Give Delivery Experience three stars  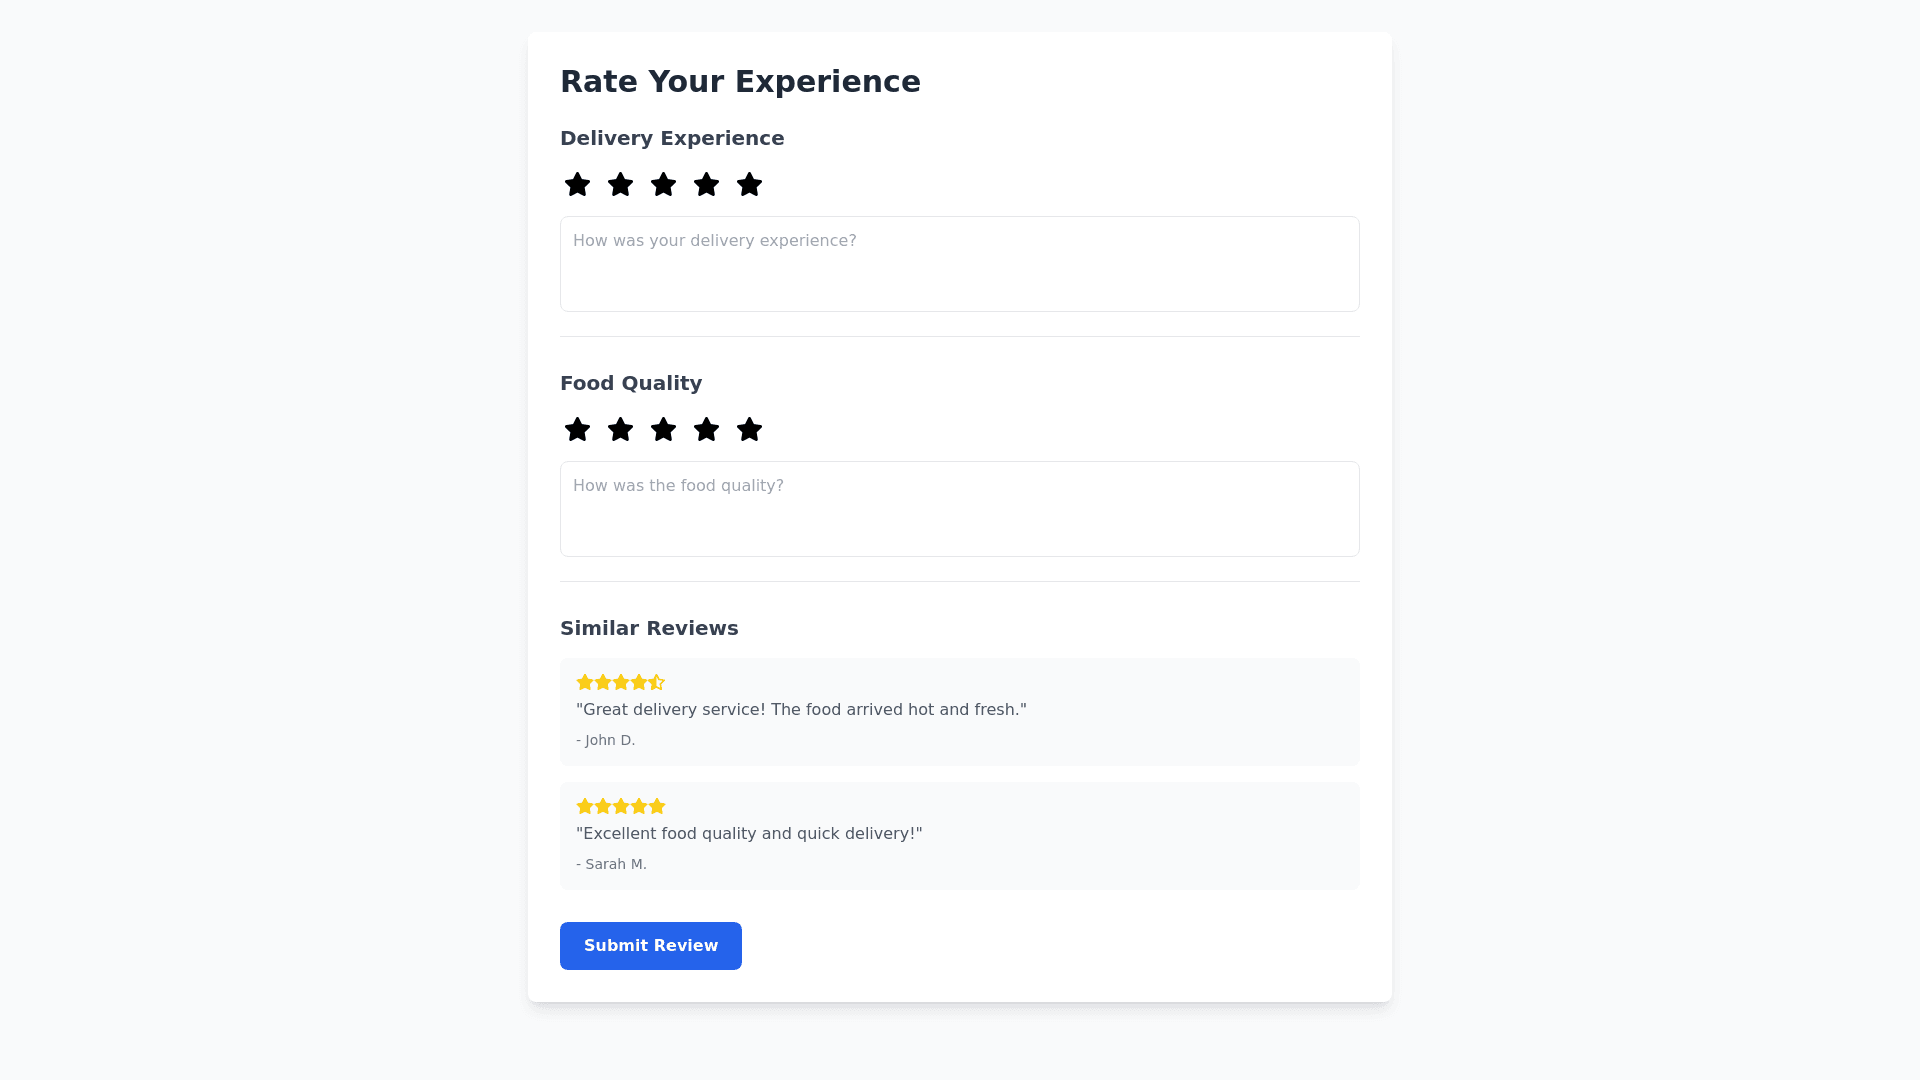pos(663,185)
